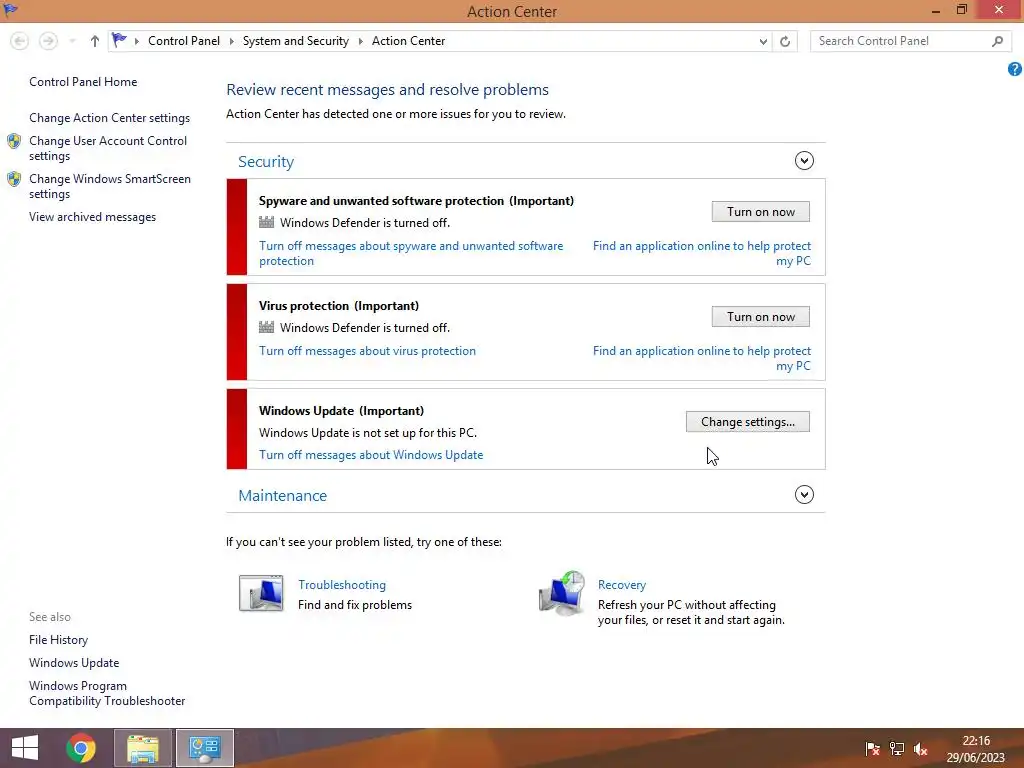Click the Forward navigation arrow
The height and width of the screenshot is (768, 1024).
48,41
